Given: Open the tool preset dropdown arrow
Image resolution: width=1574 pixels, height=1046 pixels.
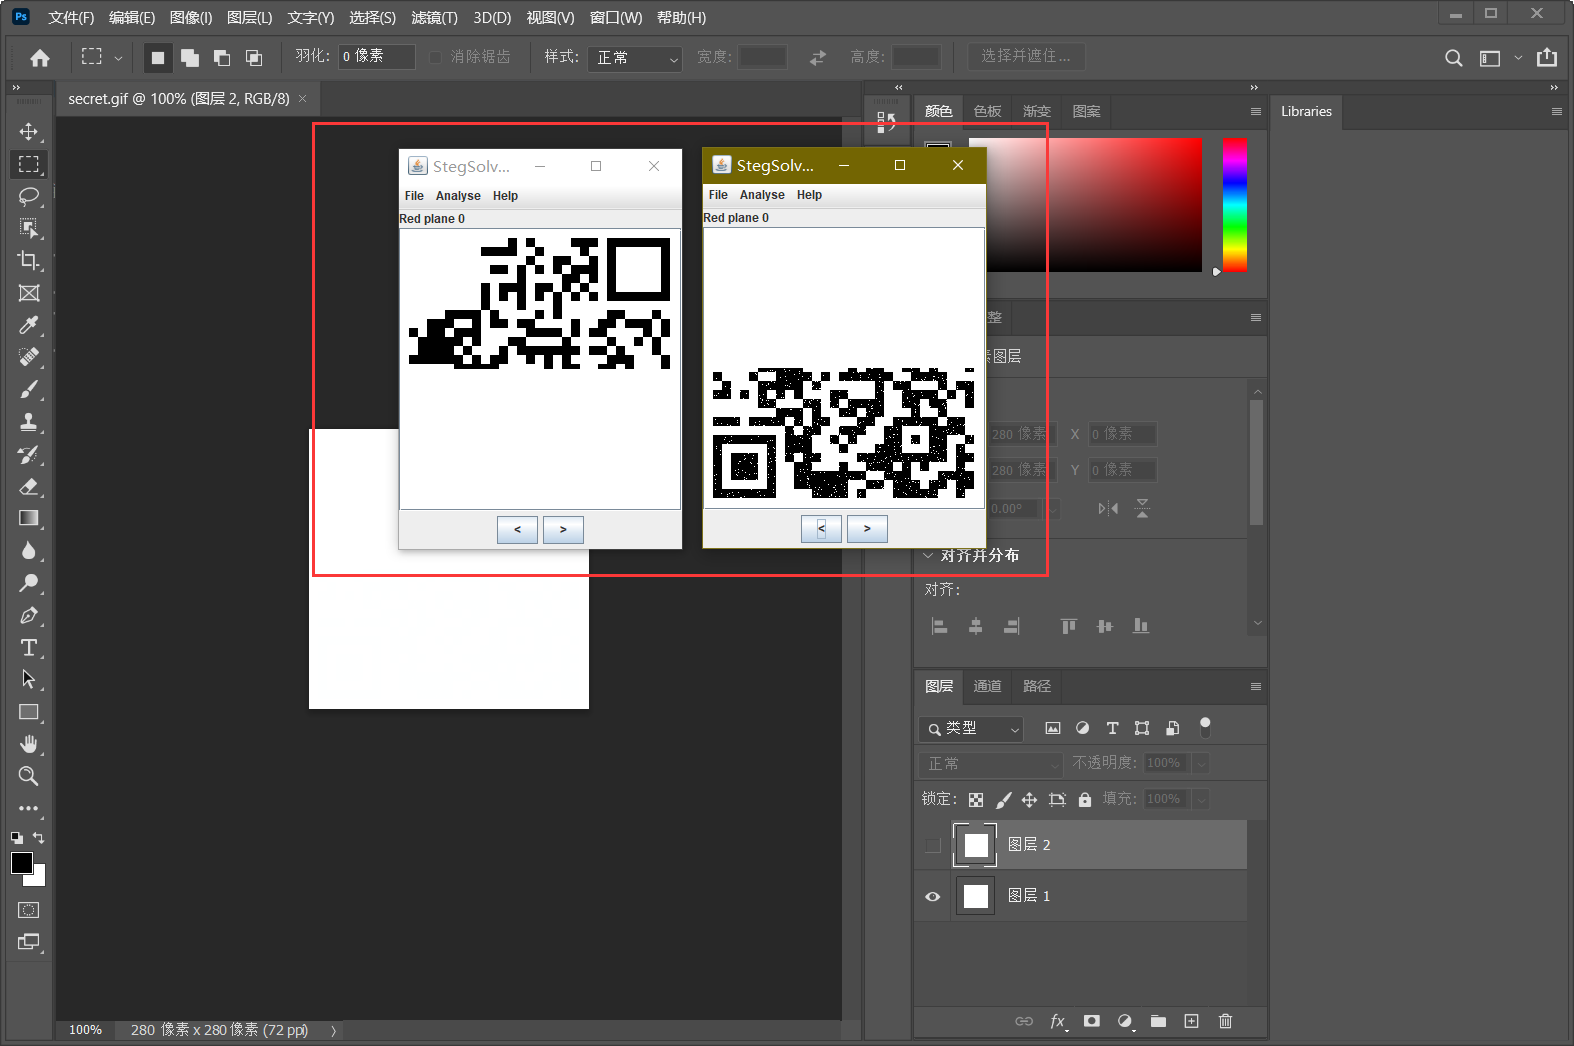Looking at the screenshot, I should [118, 58].
